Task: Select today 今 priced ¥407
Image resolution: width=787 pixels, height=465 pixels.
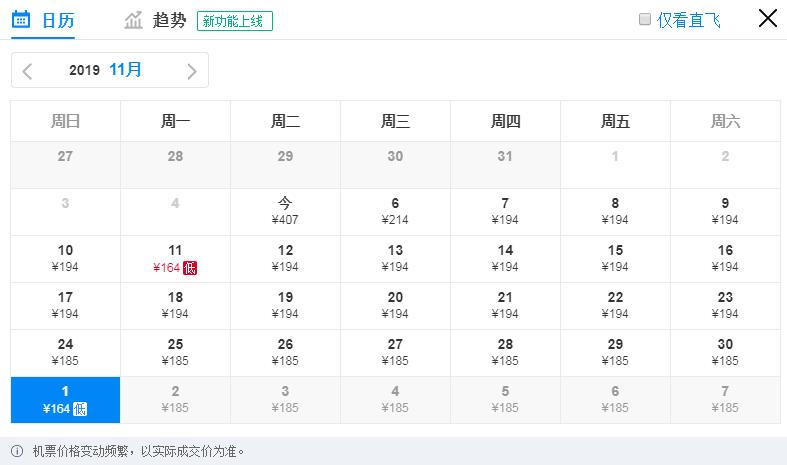Action: click(x=285, y=212)
